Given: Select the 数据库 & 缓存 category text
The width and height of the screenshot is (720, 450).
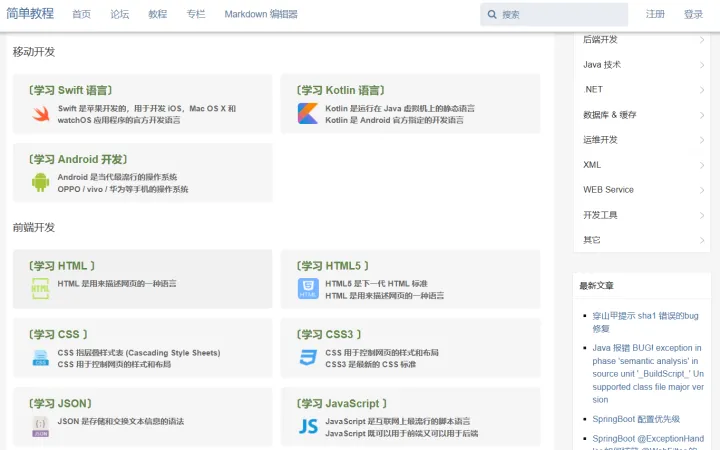Looking at the screenshot, I should click(610, 115).
